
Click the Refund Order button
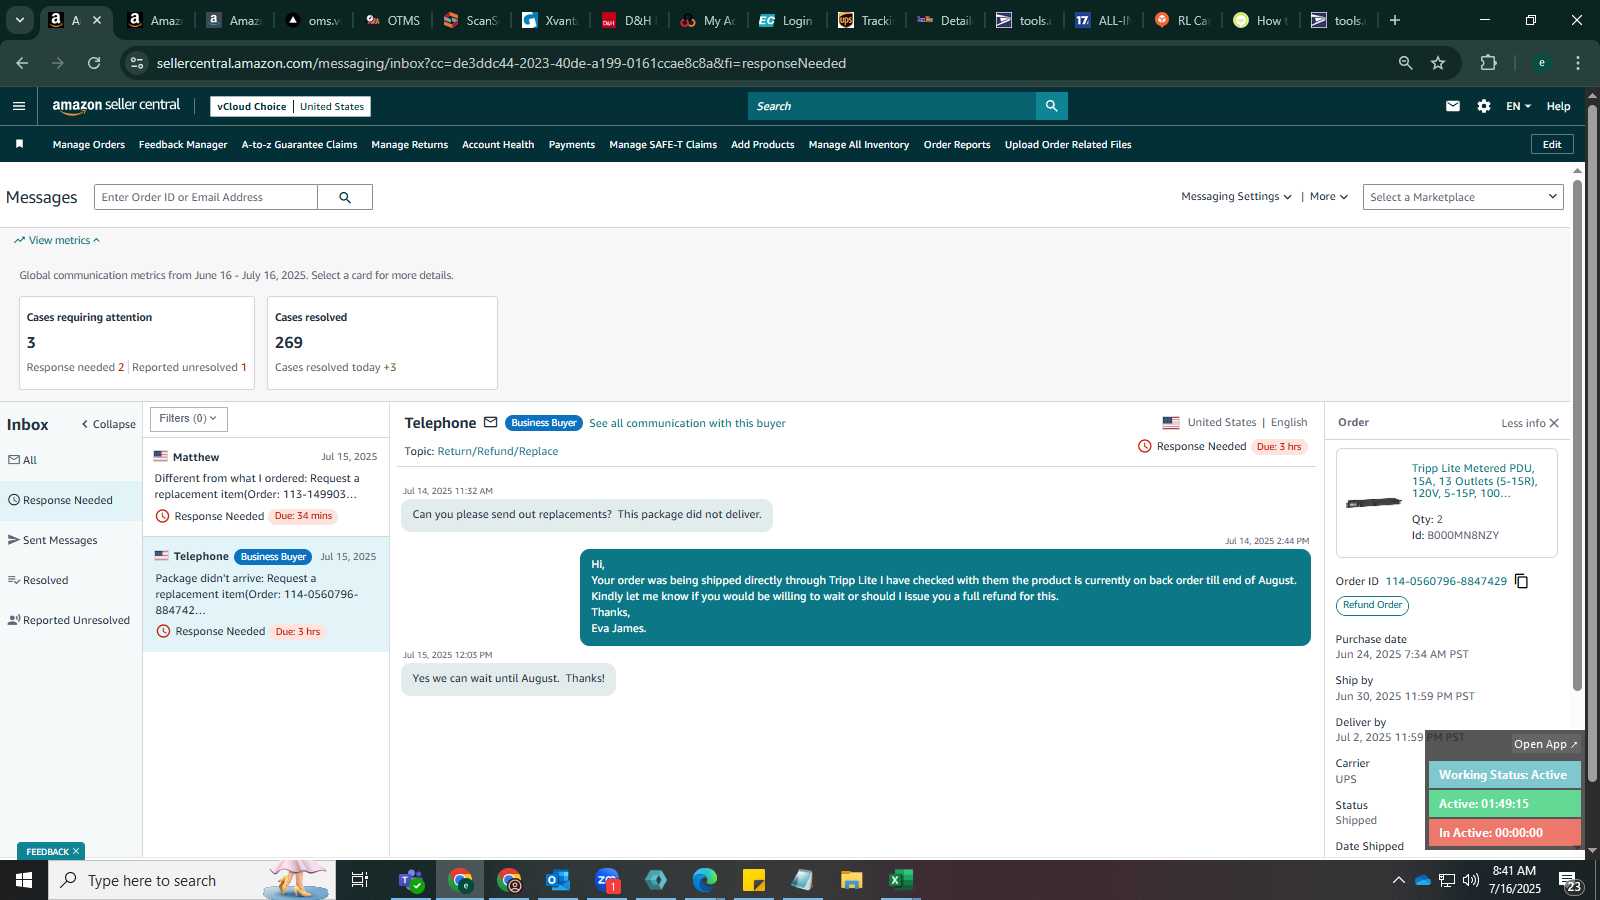coord(1372,605)
